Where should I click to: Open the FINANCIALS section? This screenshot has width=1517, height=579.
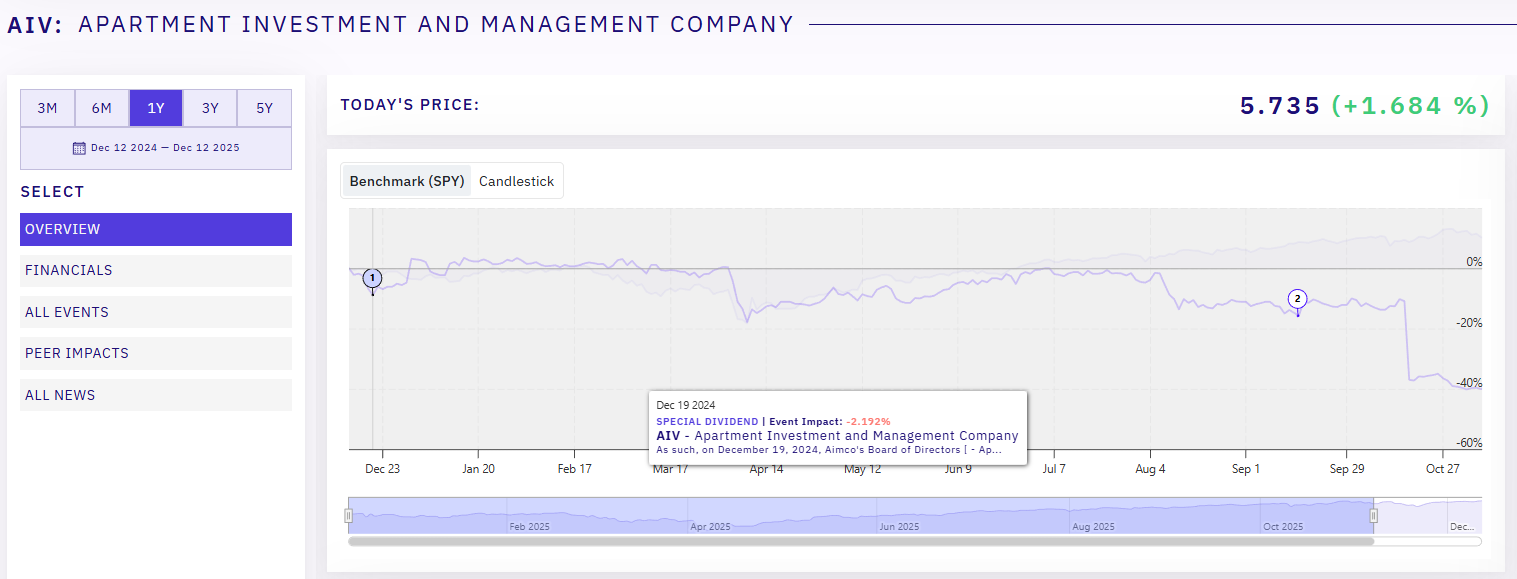point(156,270)
